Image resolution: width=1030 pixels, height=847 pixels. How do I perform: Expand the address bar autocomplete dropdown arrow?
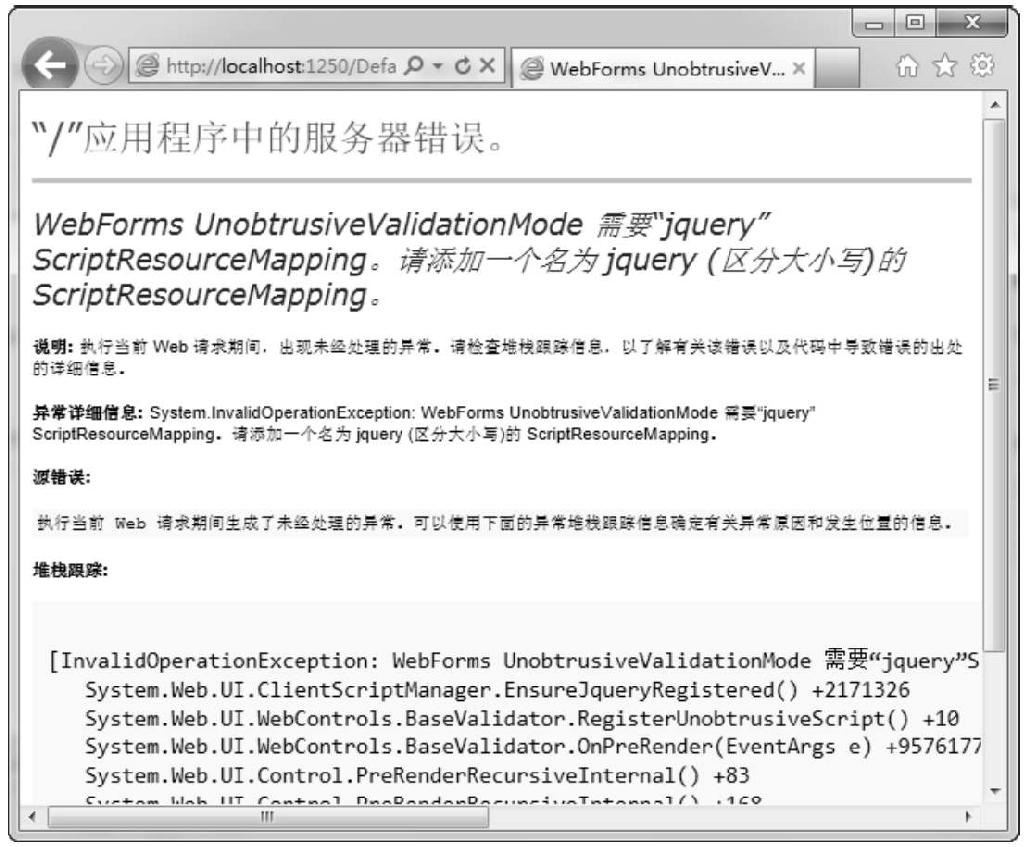[438, 66]
